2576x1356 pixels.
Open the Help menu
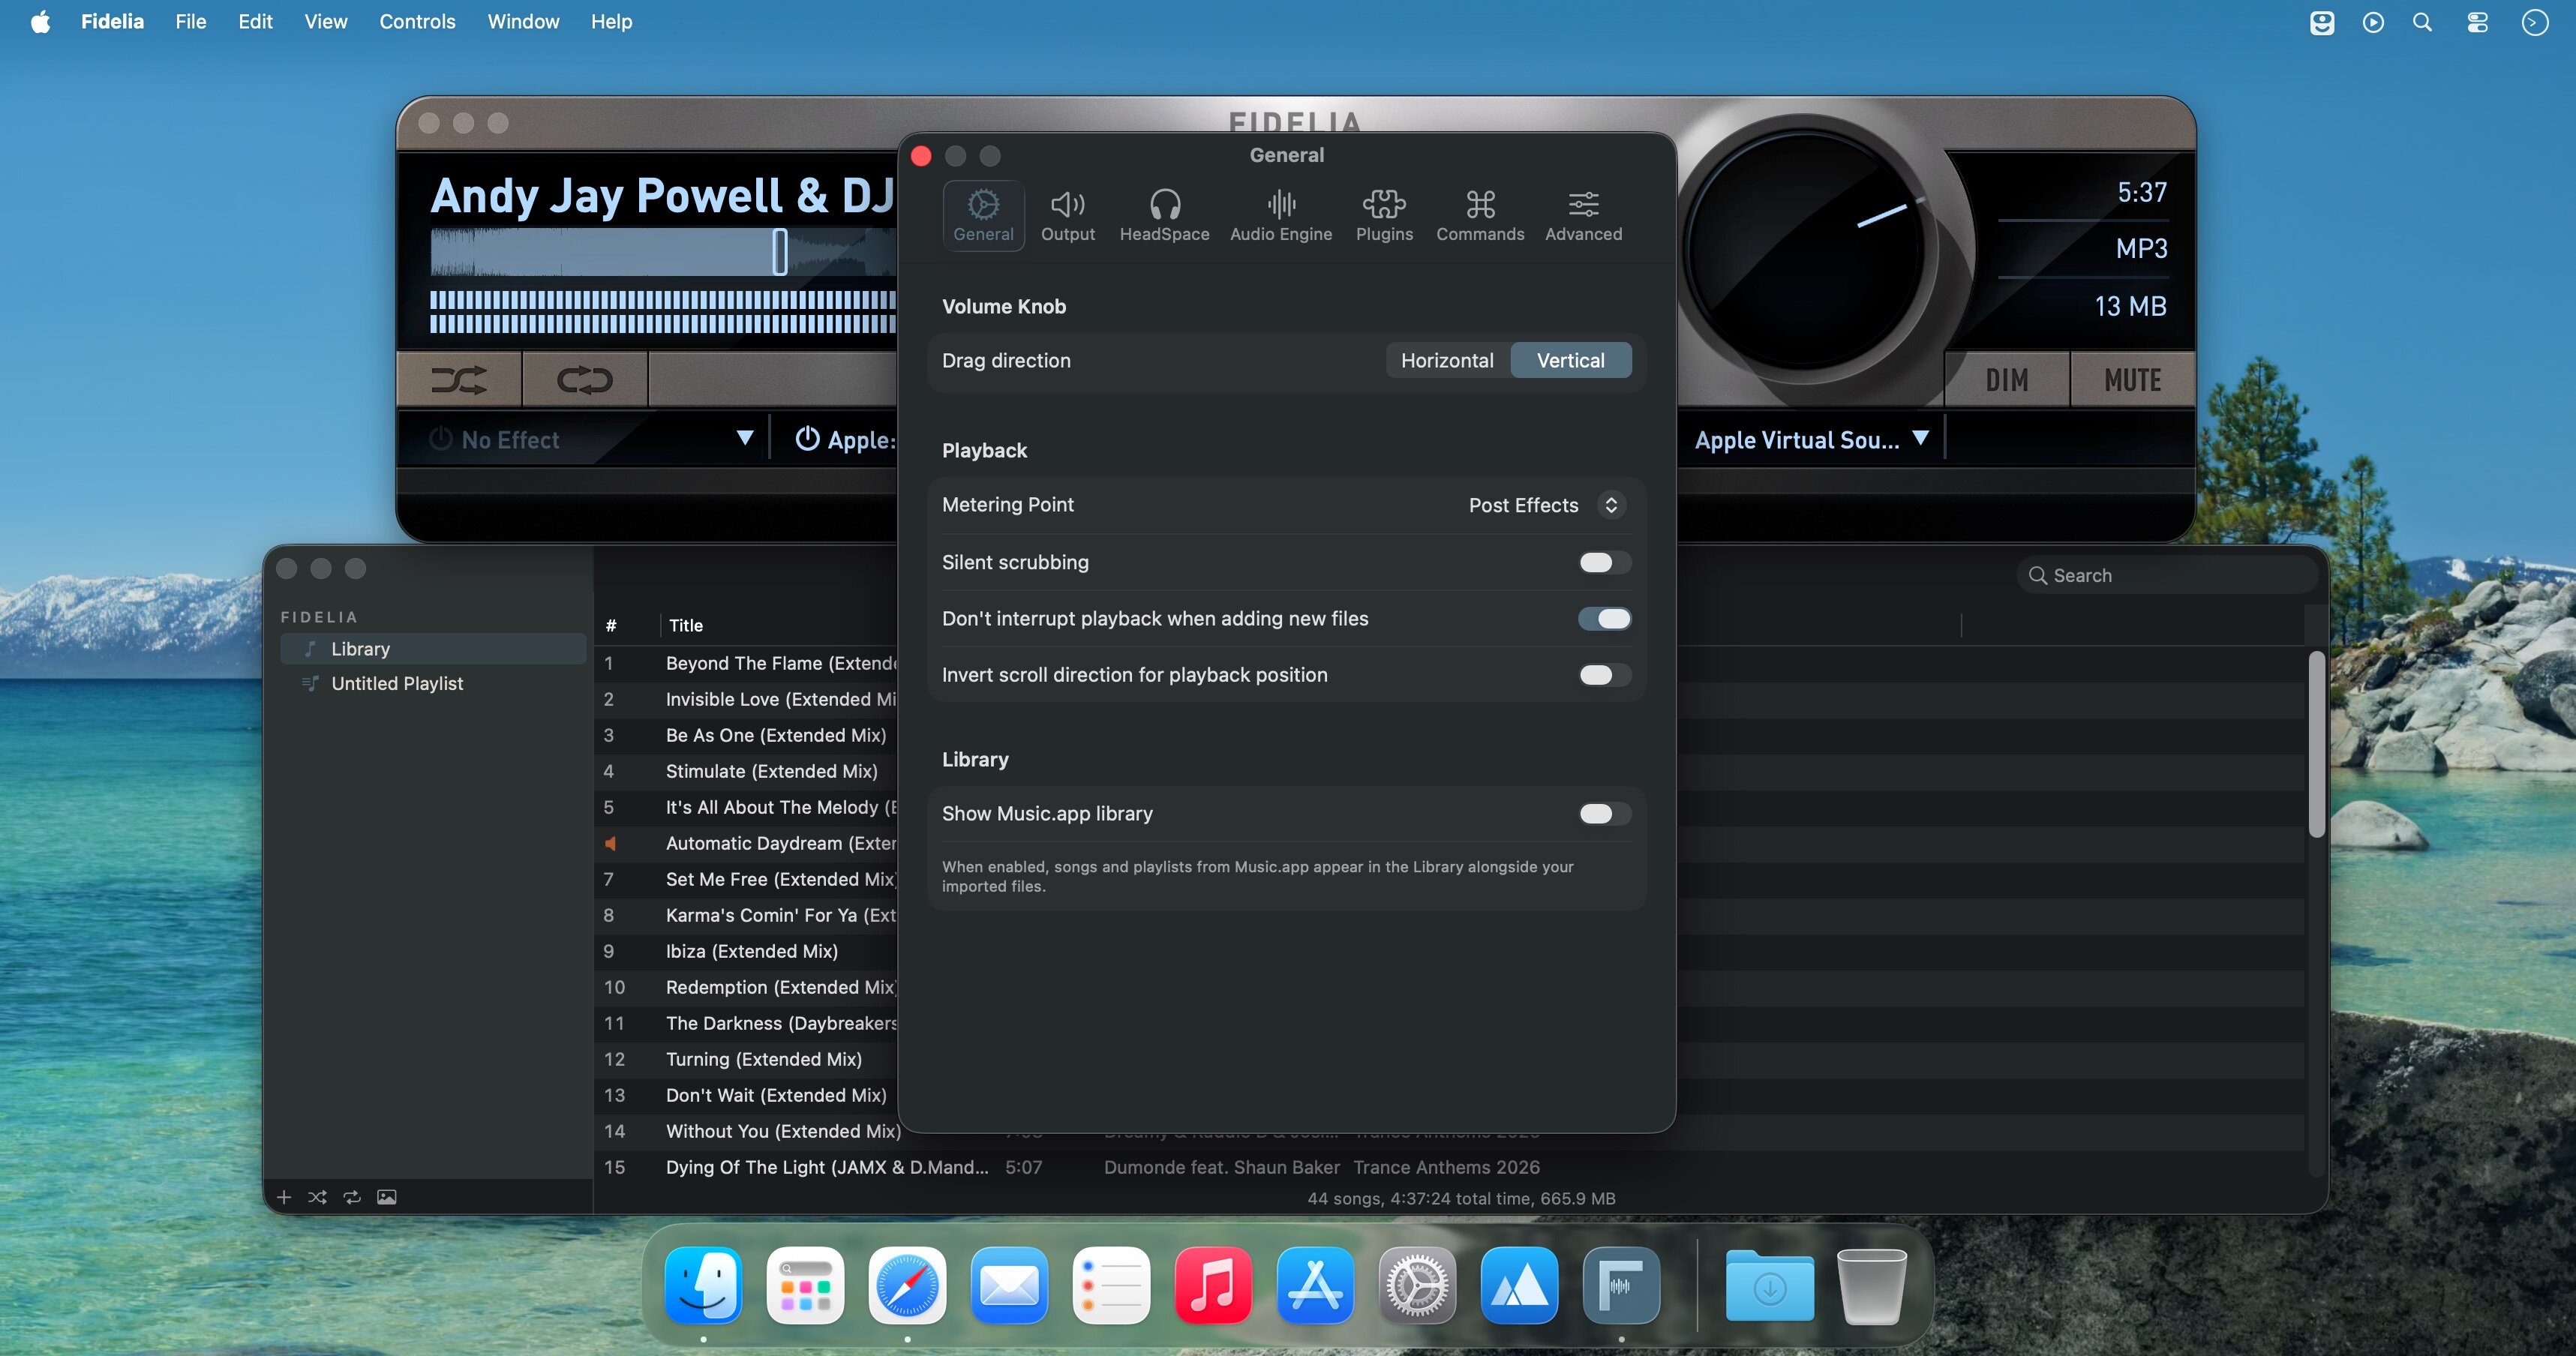click(611, 21)
